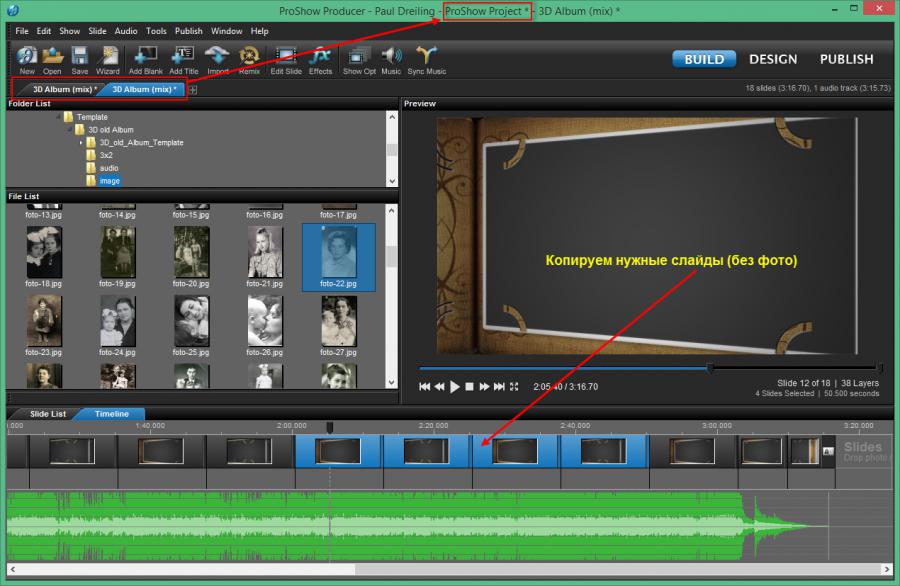
Task: Switch to the Timeline tab
Action: [x=112, y=414]
